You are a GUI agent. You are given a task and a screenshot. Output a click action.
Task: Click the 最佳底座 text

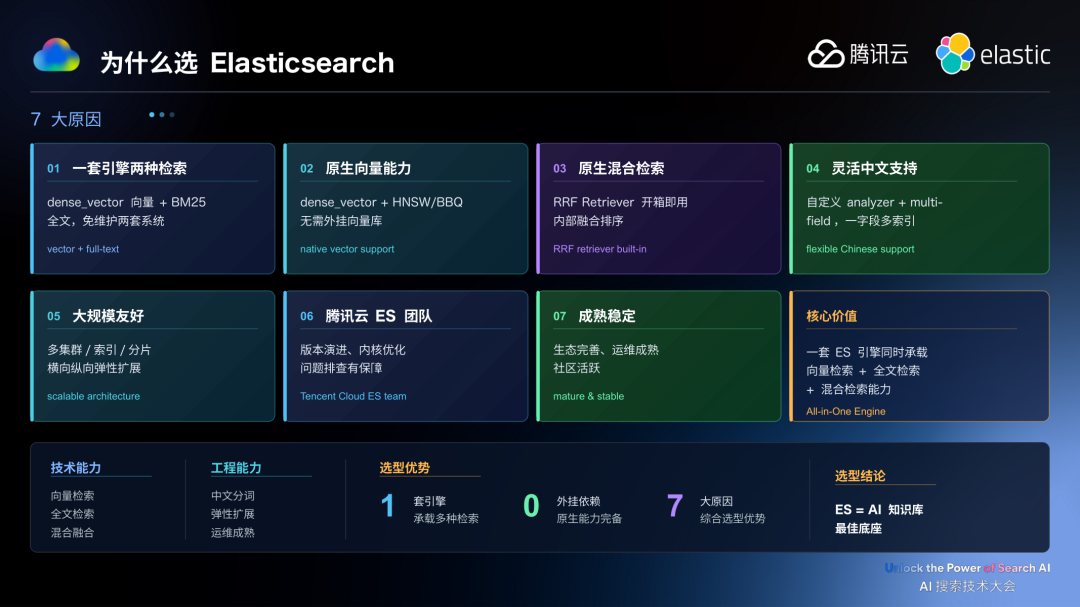click(x=858, y=528)
